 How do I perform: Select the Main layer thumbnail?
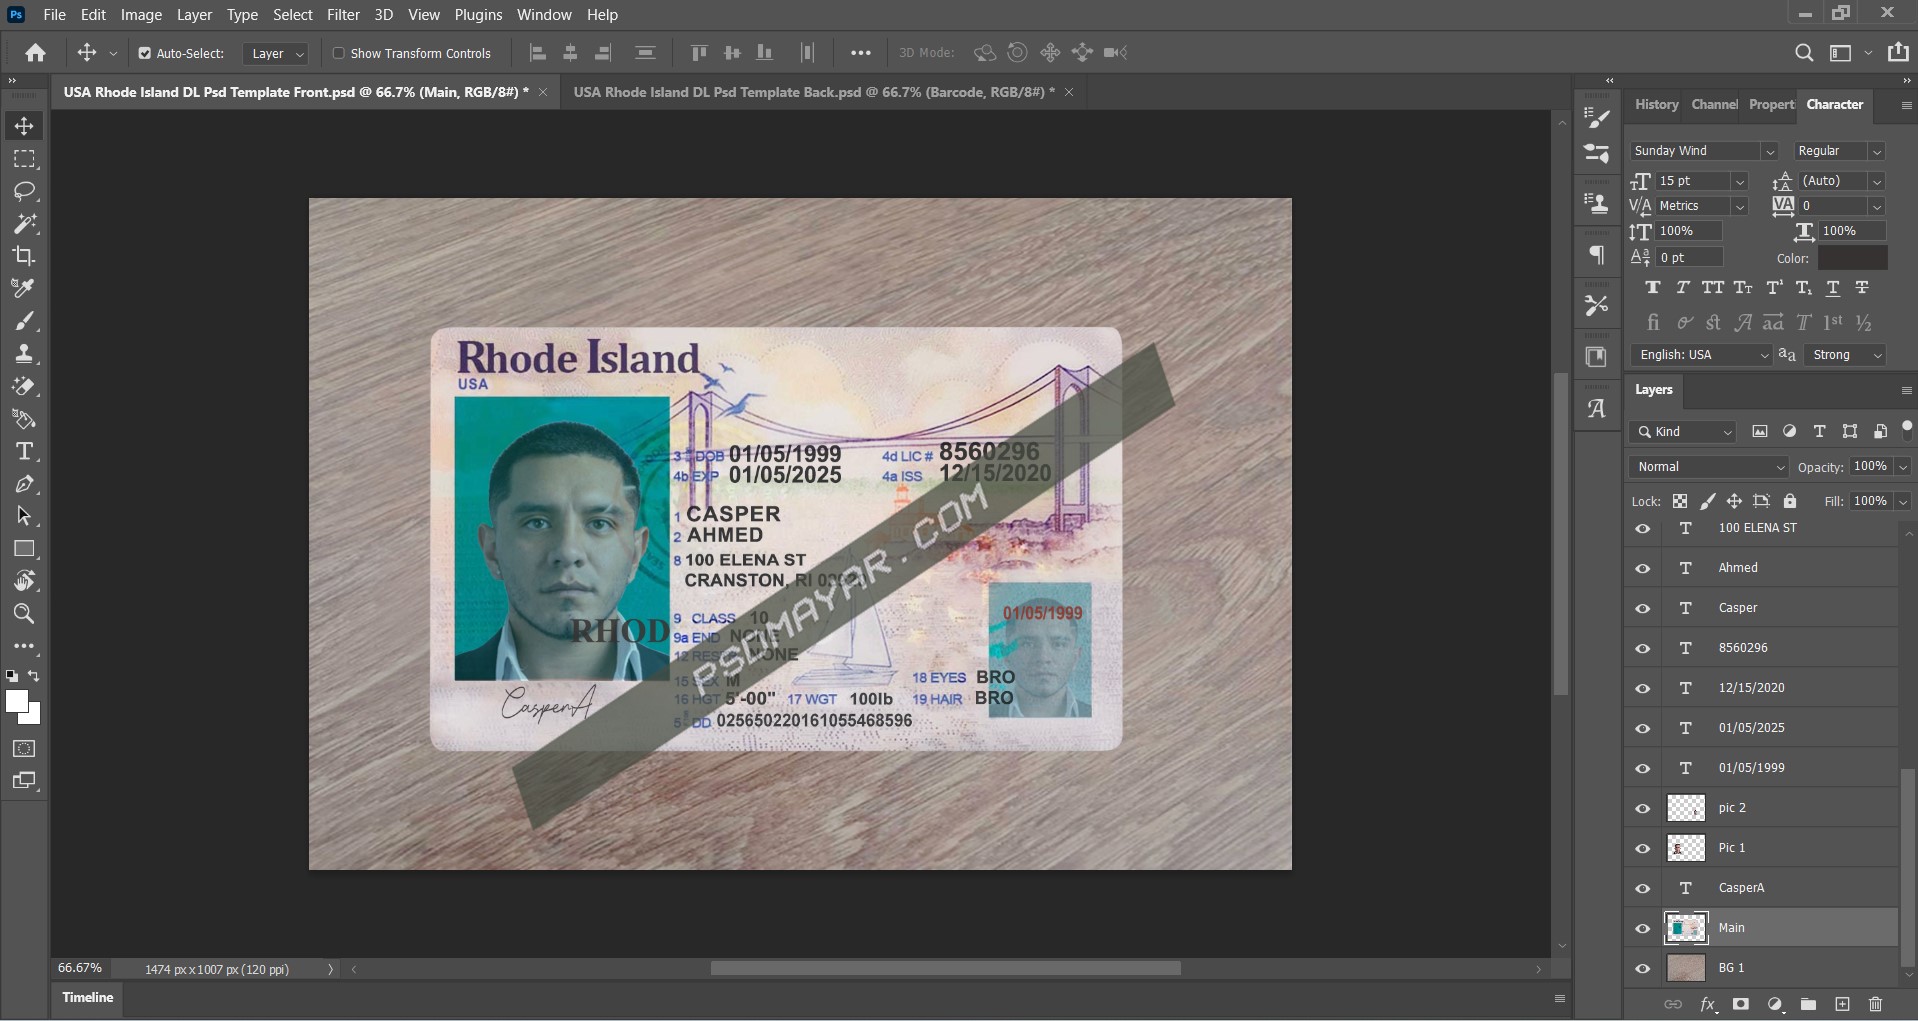click(1686, 928)
